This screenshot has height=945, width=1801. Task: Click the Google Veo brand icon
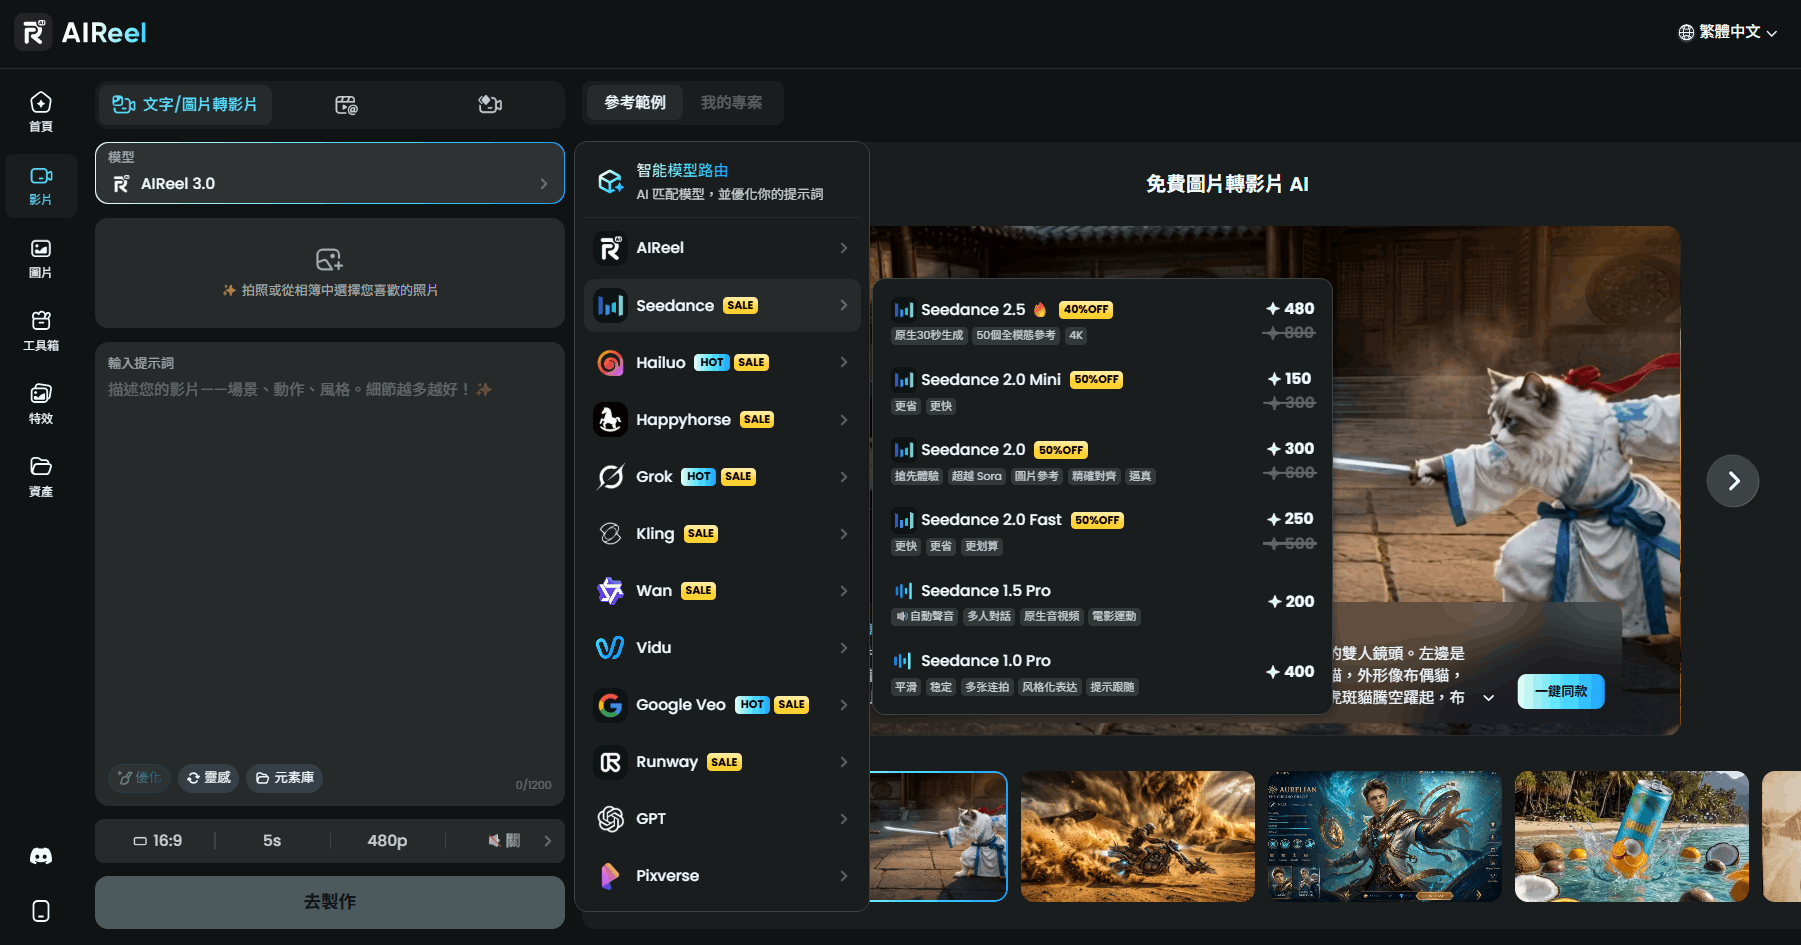[610, 705]
